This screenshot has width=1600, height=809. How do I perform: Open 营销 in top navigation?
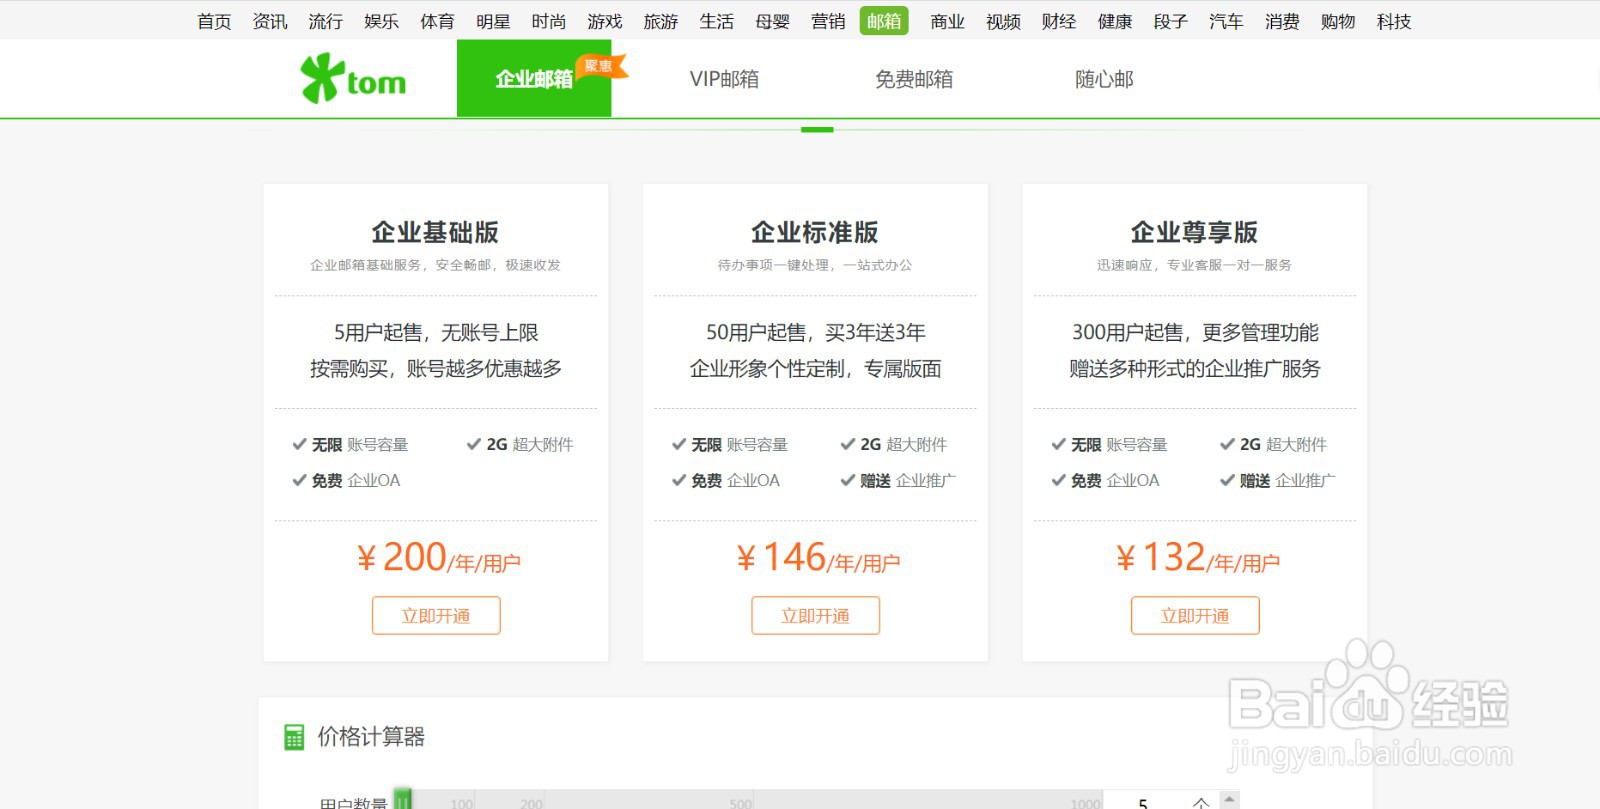[828, 21]
